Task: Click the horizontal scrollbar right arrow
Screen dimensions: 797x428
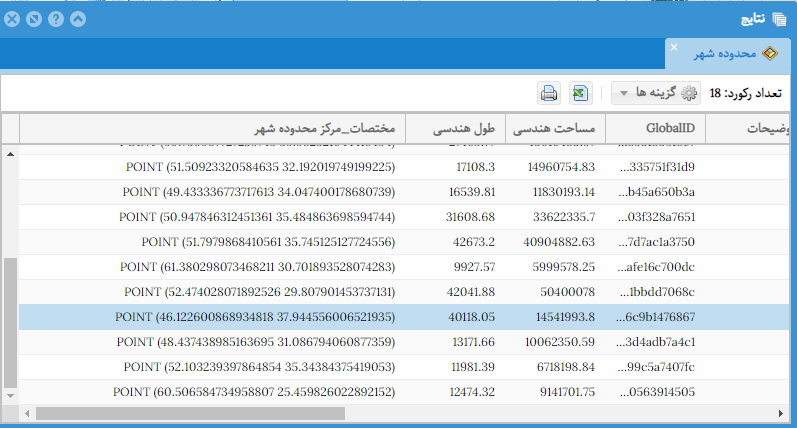Action: click(x=787, y=412)
